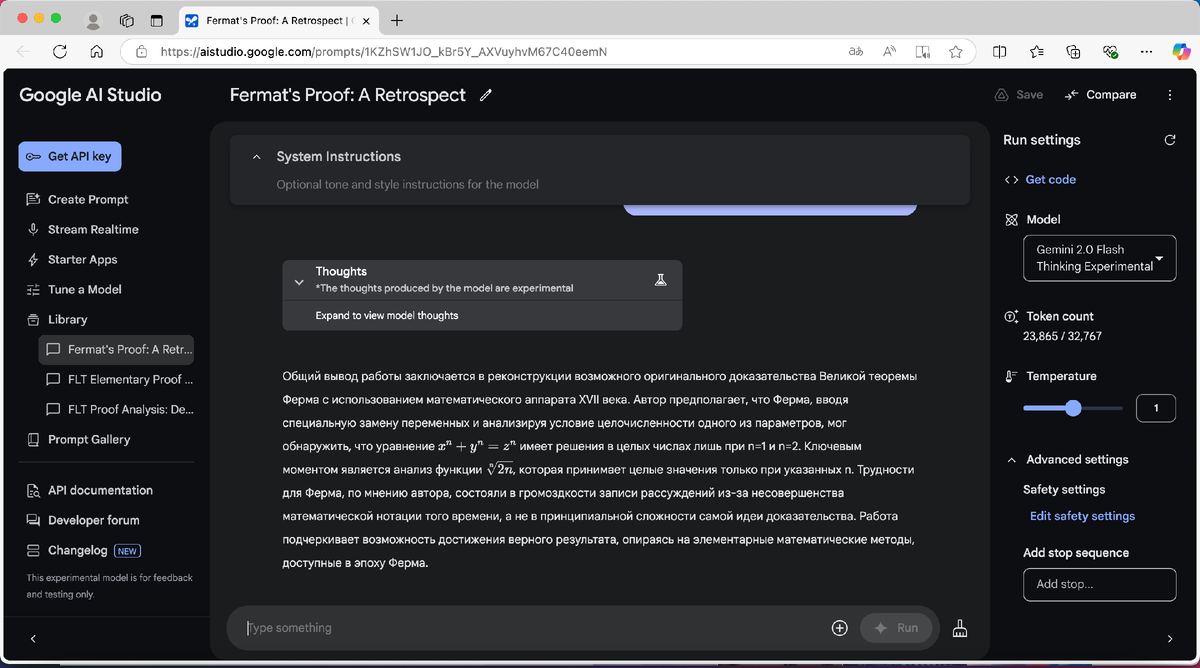
Task: Edit prompt title with pencil icon
Action: [x=486, y=95]
